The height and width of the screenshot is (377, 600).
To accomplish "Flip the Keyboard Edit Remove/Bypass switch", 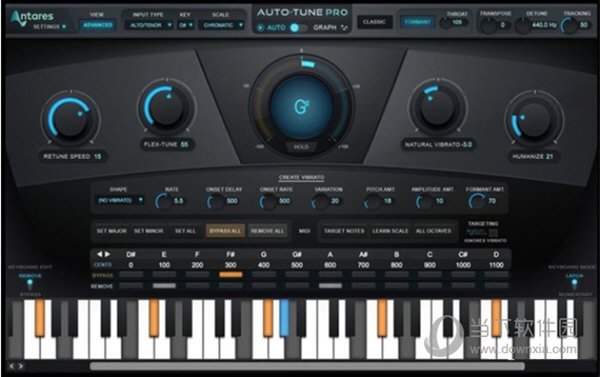I will (x=30, y=284).
